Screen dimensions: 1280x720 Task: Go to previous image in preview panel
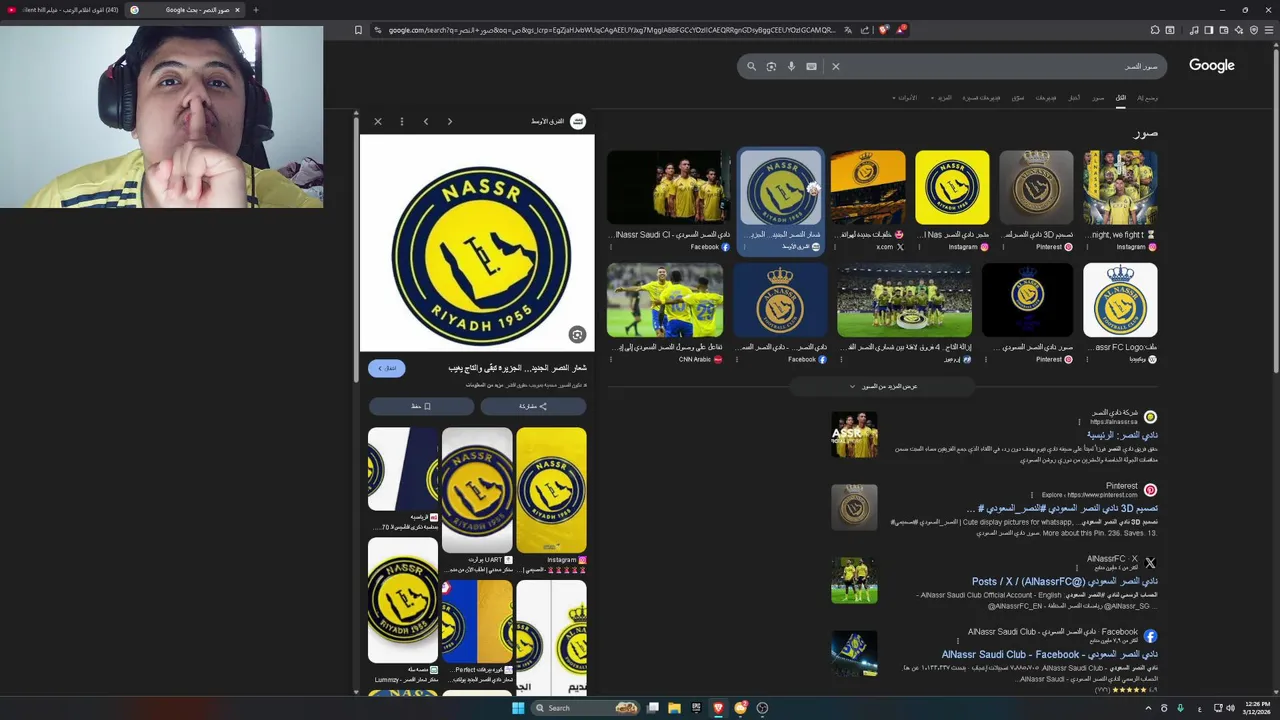(426, 121)
